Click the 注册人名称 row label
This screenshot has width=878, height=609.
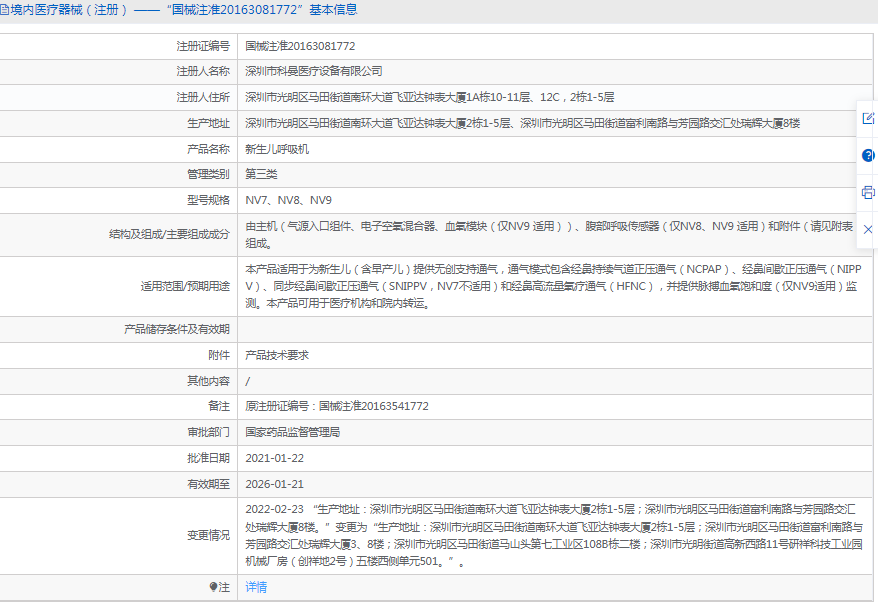click(203, 71)
